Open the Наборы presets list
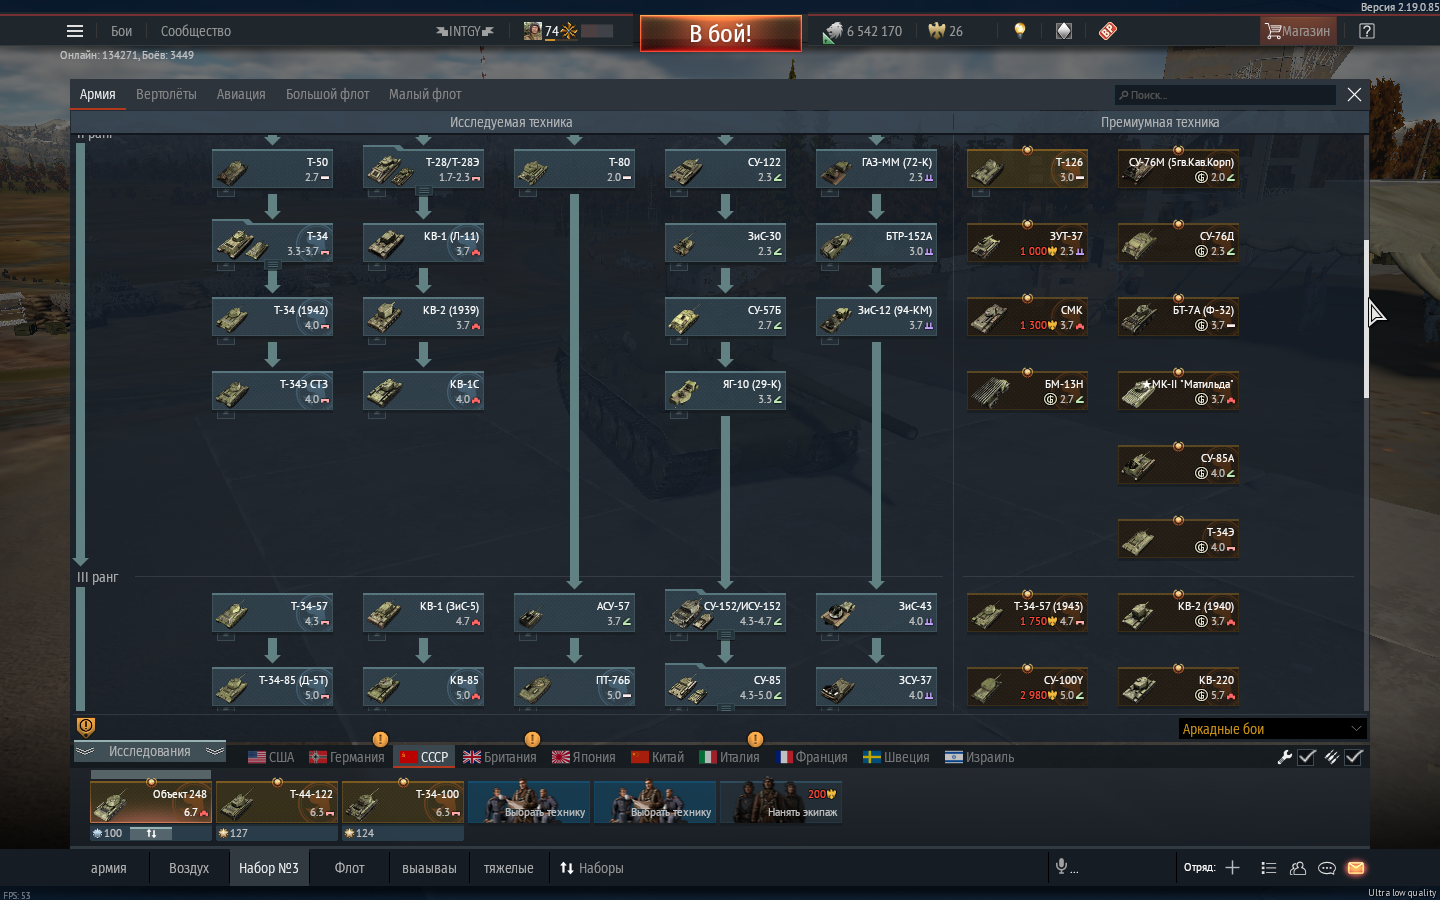Viewport: 1440px width, 900px height. [591, 868]
